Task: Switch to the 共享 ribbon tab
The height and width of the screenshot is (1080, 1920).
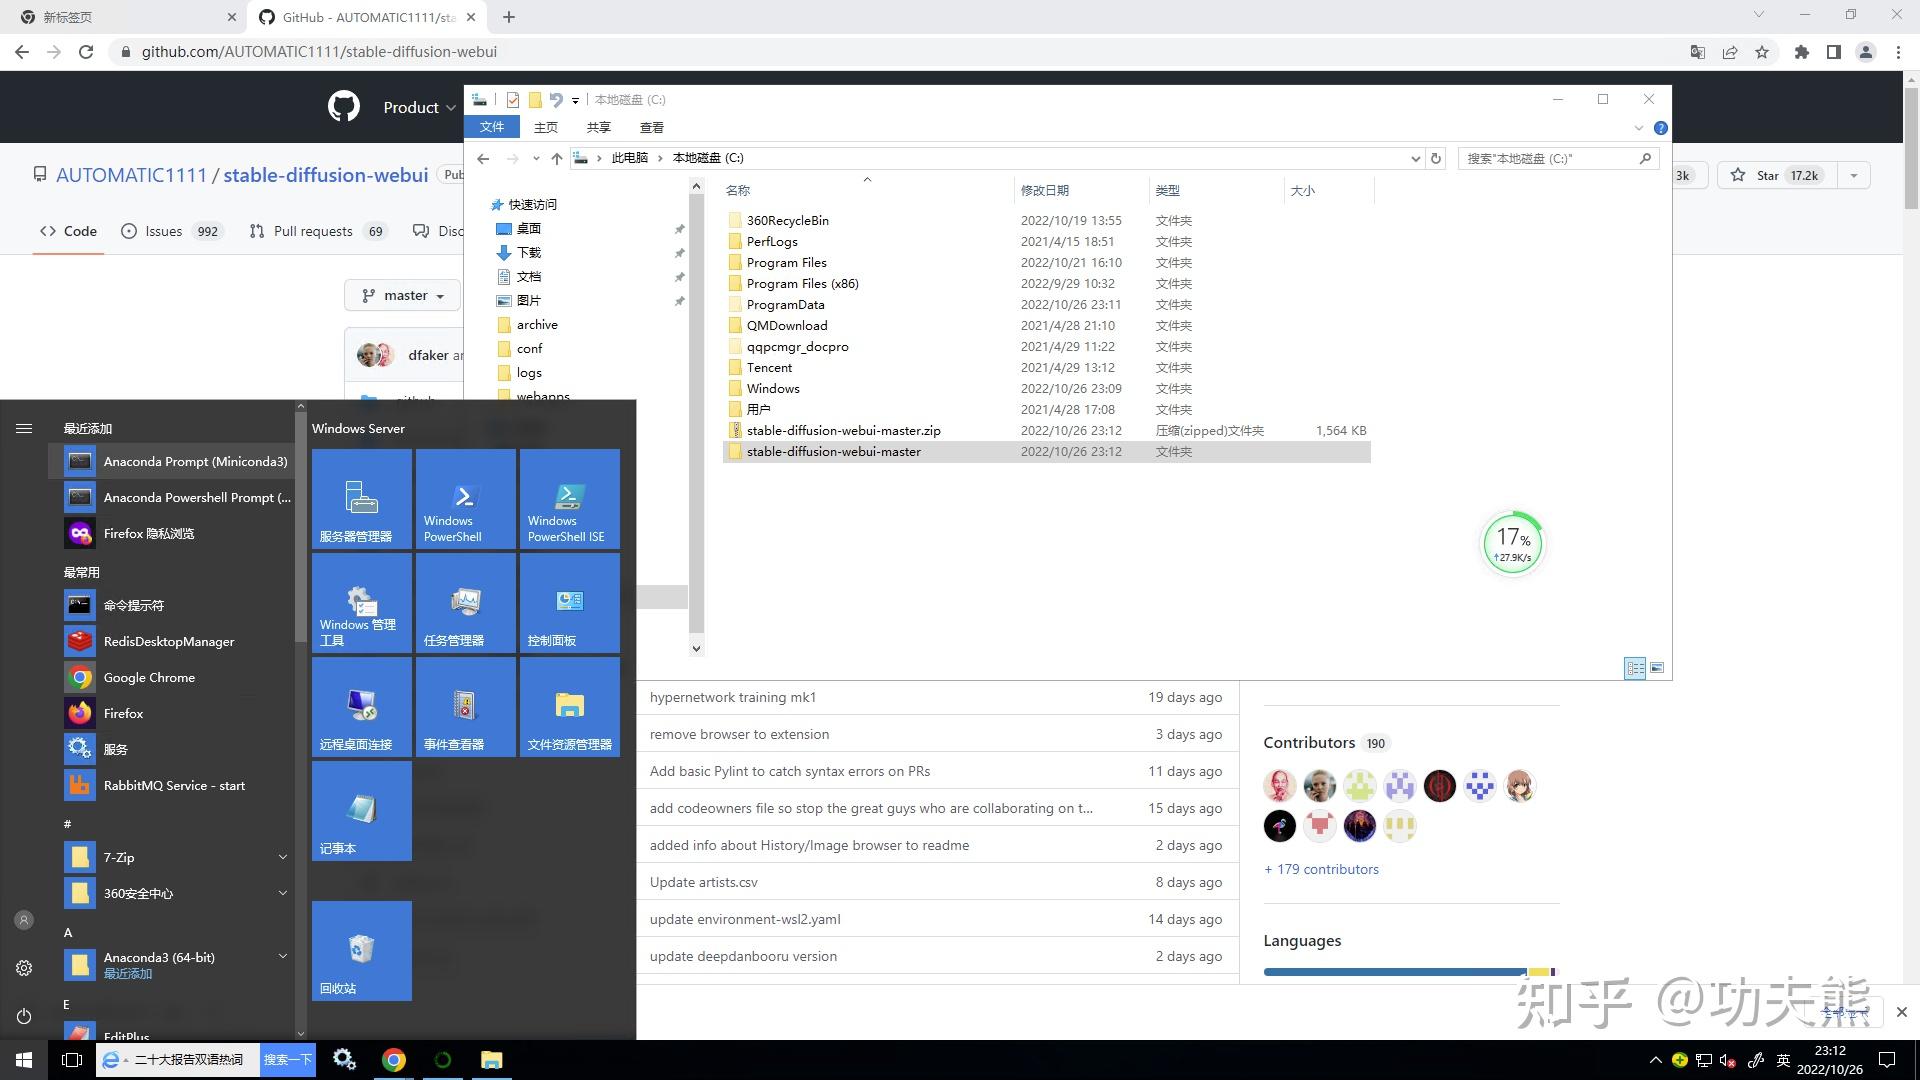Action: pyautogui.click(x=599, y=127)
